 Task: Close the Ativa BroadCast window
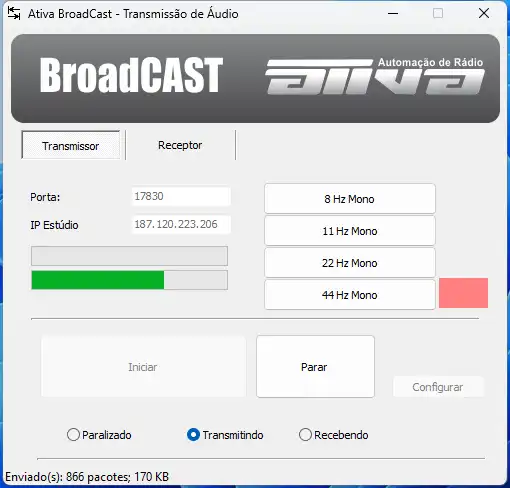[484, 13]
